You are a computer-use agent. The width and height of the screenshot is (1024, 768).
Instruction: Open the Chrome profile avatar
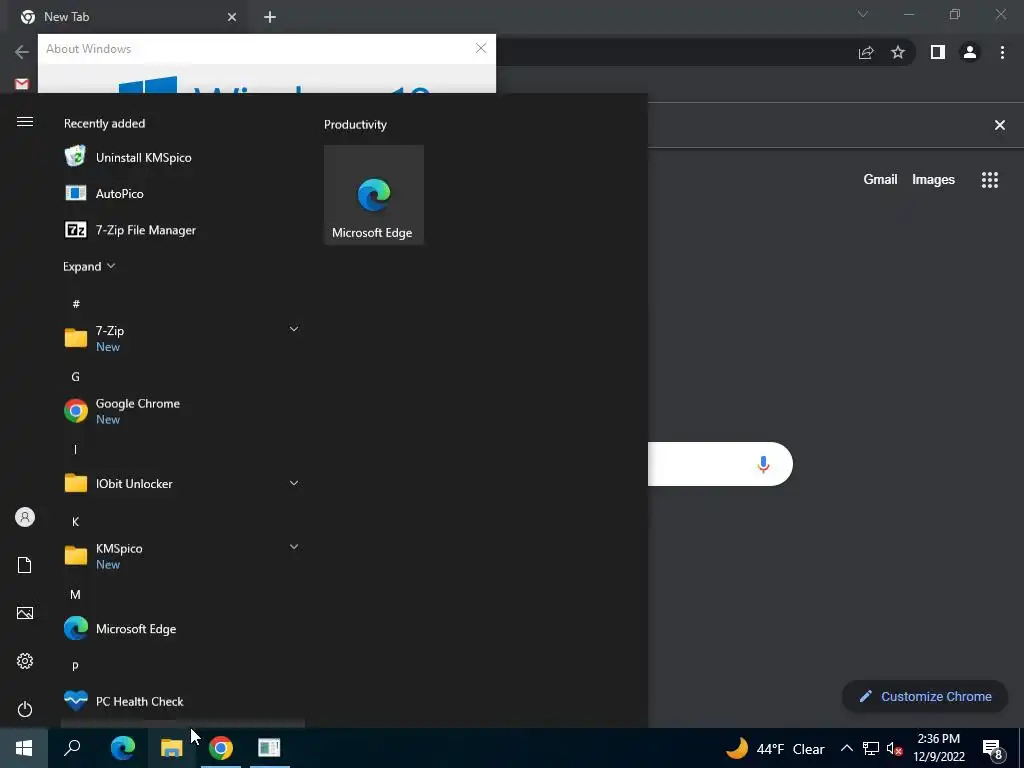[970, 52]
